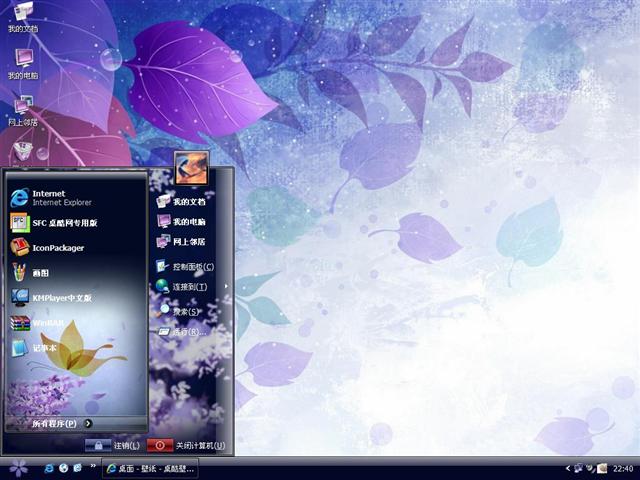Viewport: 640px width, 480px height.
Task: Choose 搜索(S) in the Start menu
Action: [x=184, y=311]
